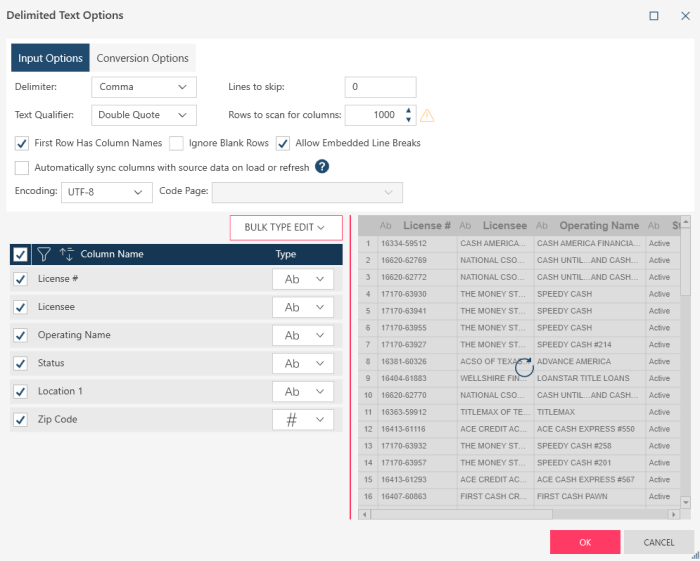The height and width of the screenshot is (561, 700).
Task: Disable First Row Has Column Names
Action: pyautogui.click(x=22, y=143)
